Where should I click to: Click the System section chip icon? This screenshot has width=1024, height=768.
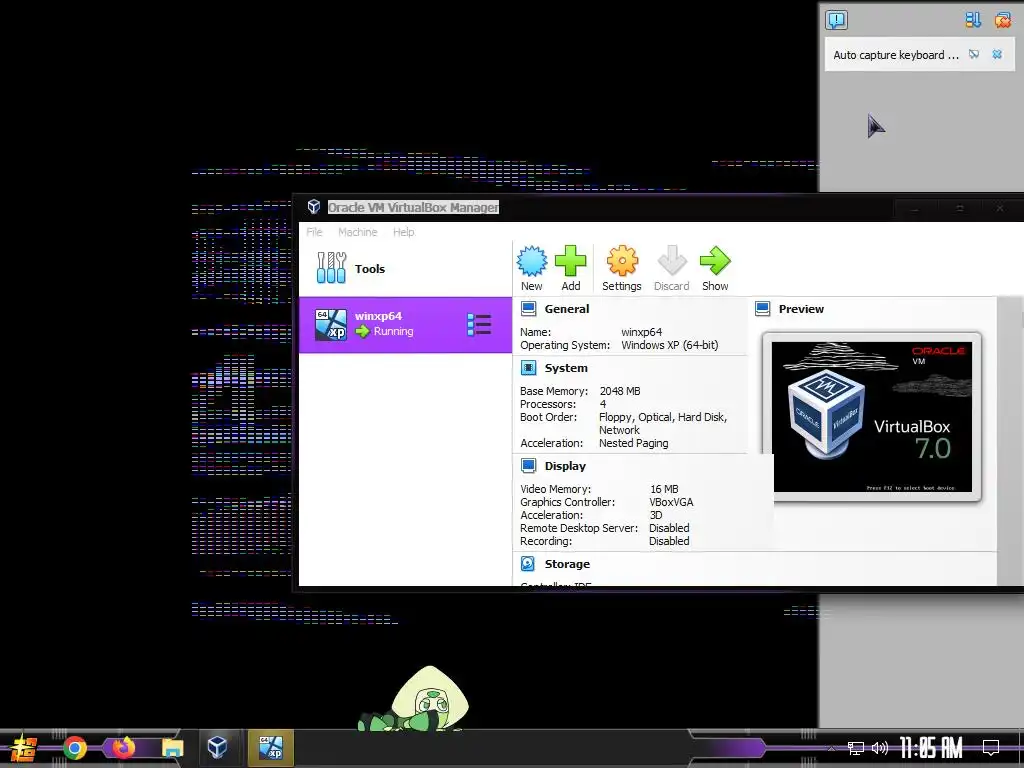tap(528, 368)
